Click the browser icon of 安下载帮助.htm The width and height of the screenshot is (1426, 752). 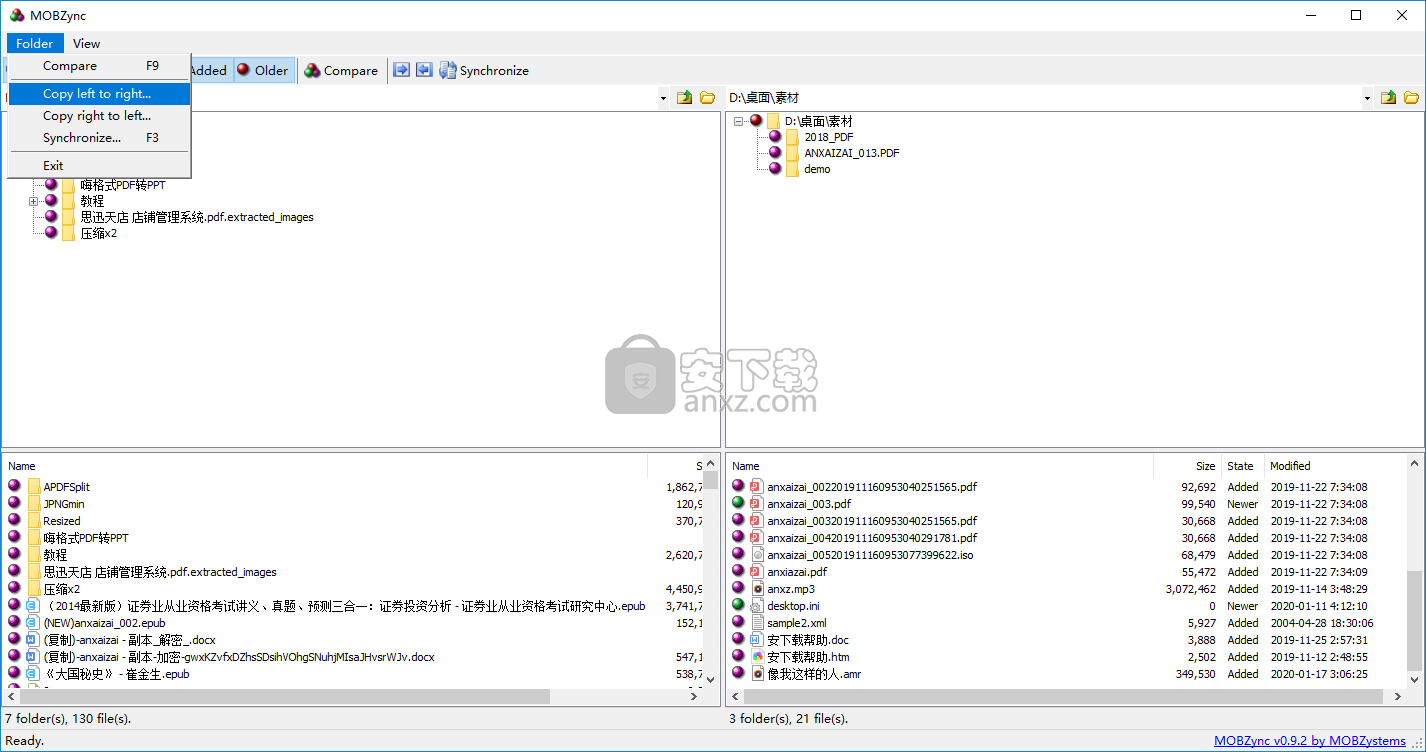pyautogui.click(x=756, y=657)
